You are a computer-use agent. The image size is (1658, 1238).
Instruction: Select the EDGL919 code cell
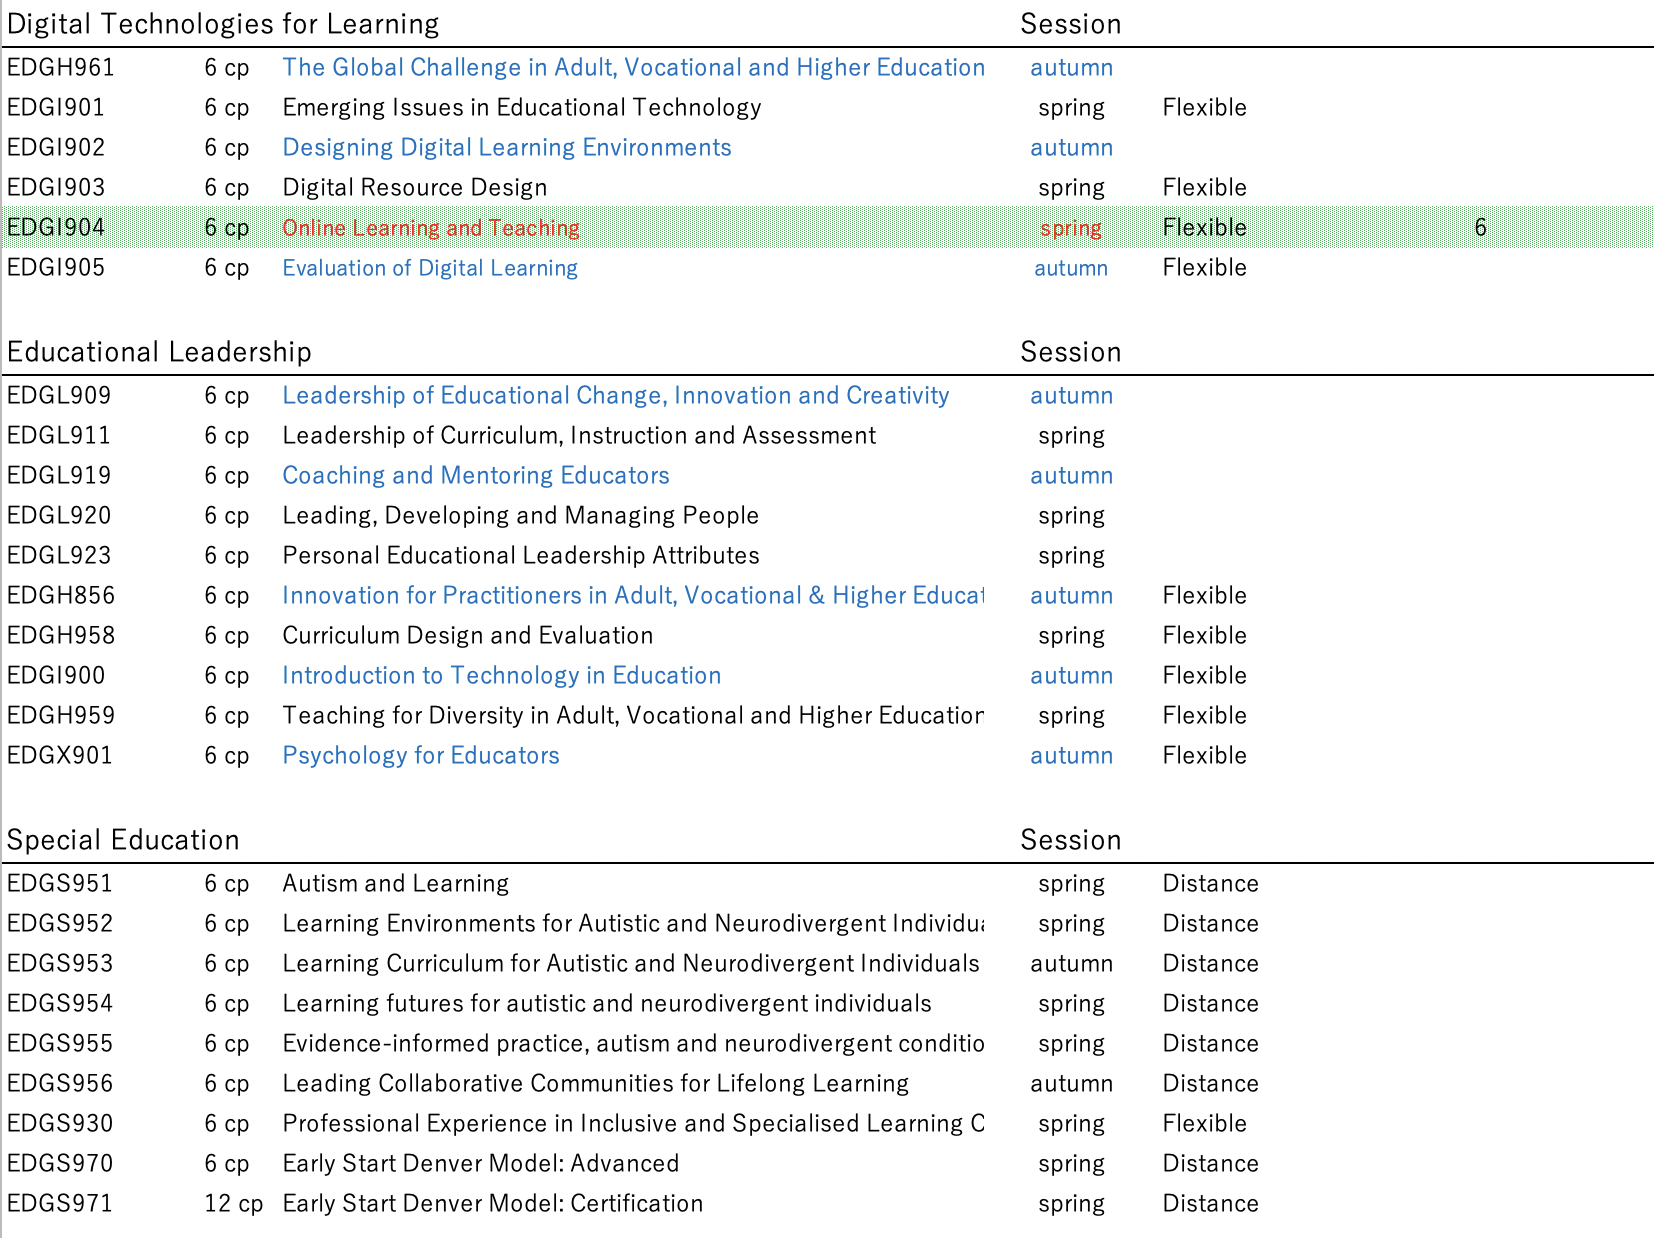click(59, 475)
